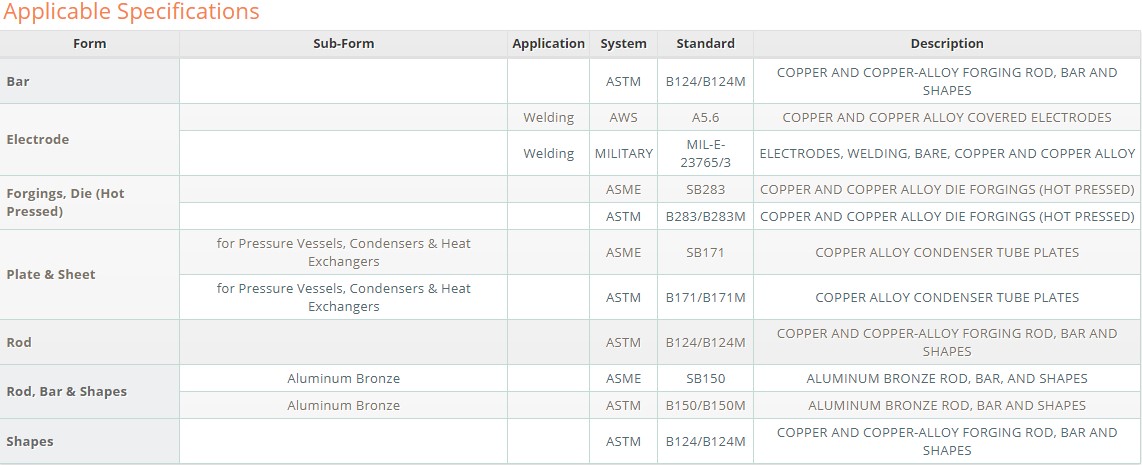Click the Bar form row label
The width and height of the screenshot is (1142, 465).
pyautogui.click(x=90, y=82)
